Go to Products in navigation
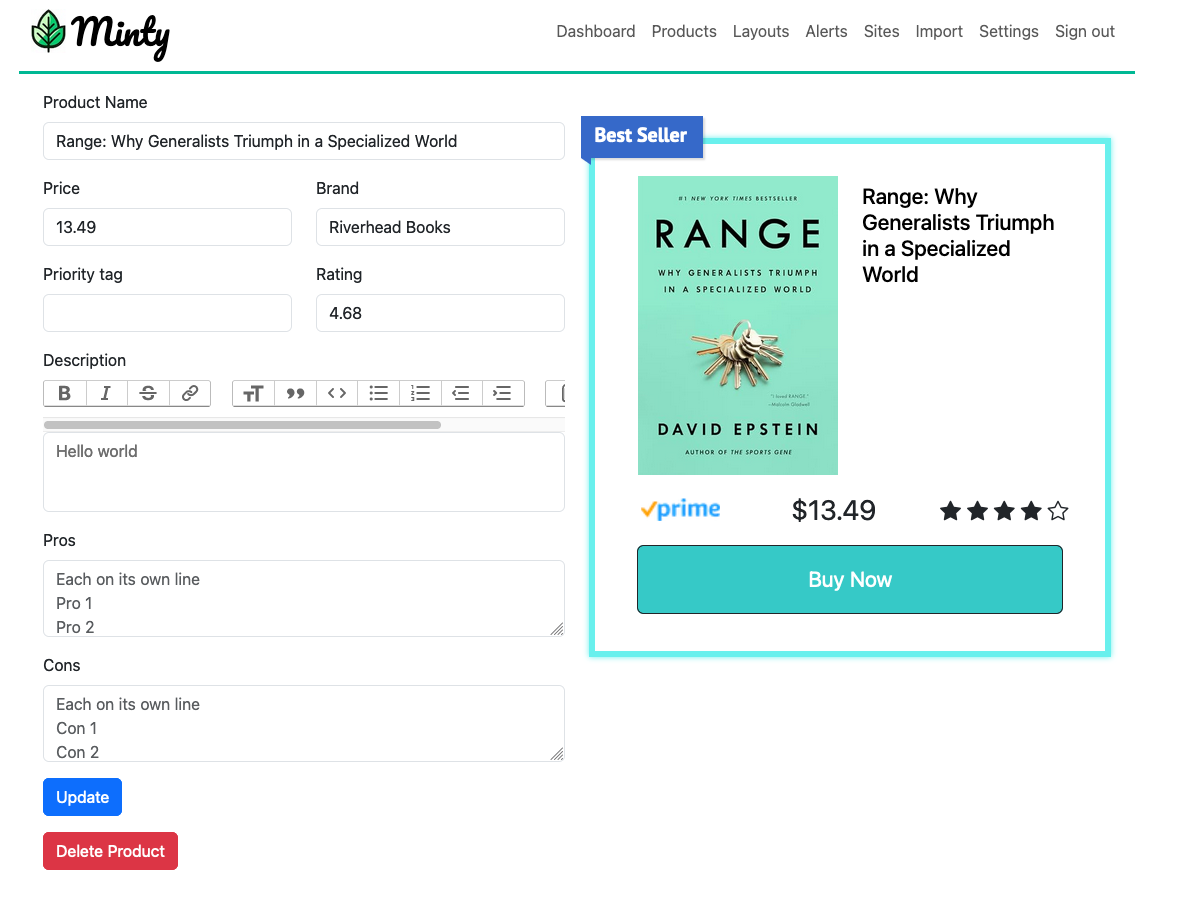 tap(684, 32)
